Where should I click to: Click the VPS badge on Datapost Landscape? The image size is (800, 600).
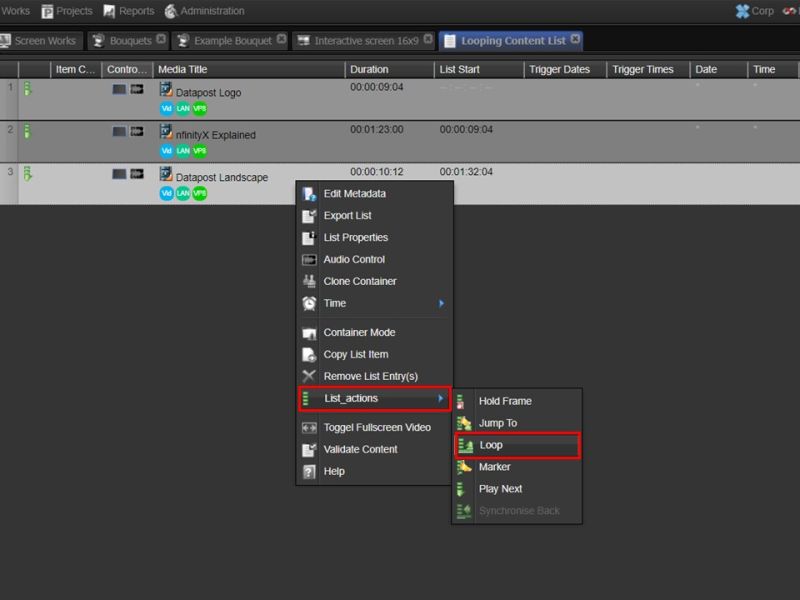pyautogui.click(x=199, y=193)
